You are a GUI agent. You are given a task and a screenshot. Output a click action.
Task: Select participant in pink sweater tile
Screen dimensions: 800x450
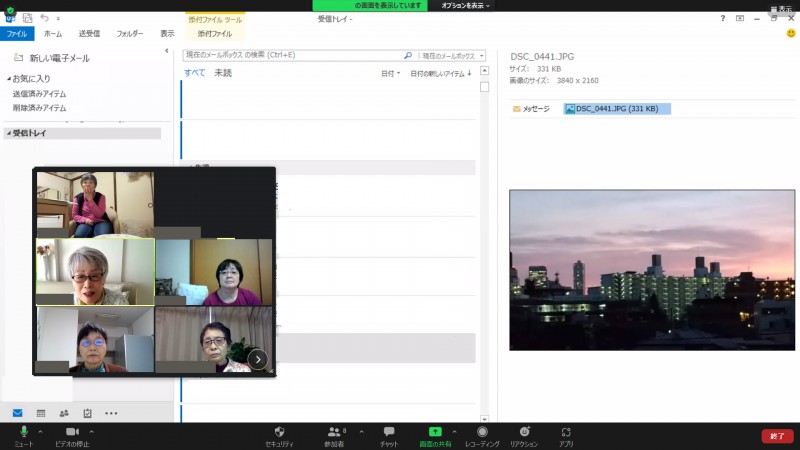(95, 205)
